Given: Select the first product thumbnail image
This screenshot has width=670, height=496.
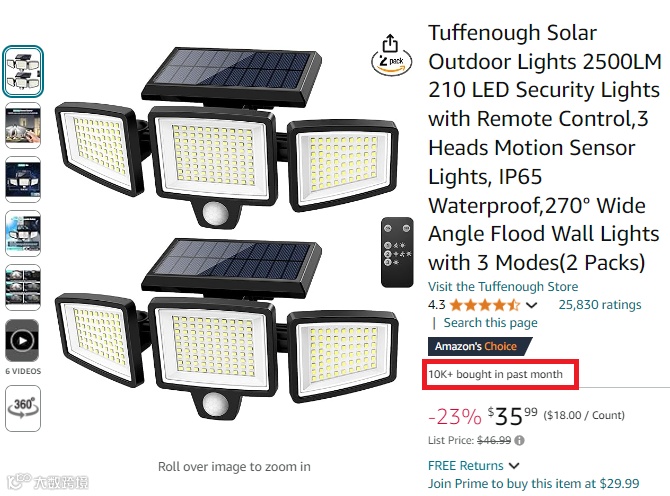Looking at the screenshot, I should (22, 71).
